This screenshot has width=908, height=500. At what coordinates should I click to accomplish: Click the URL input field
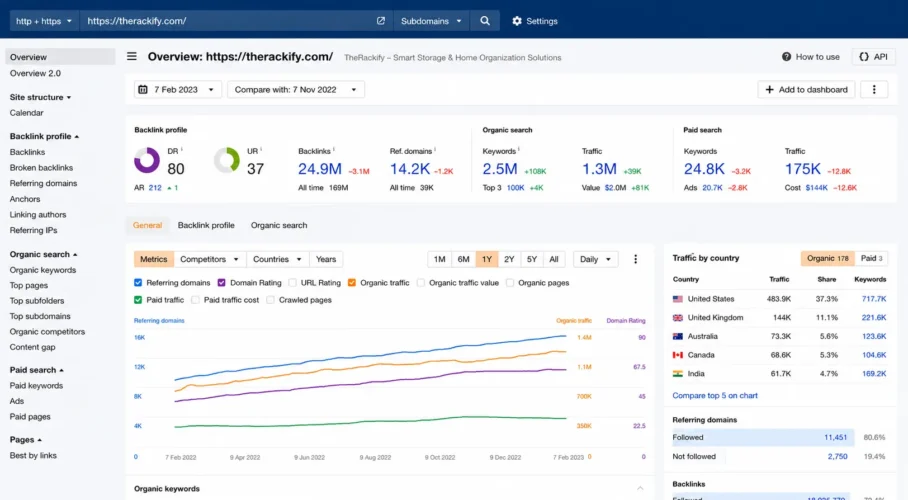point(230,21)
